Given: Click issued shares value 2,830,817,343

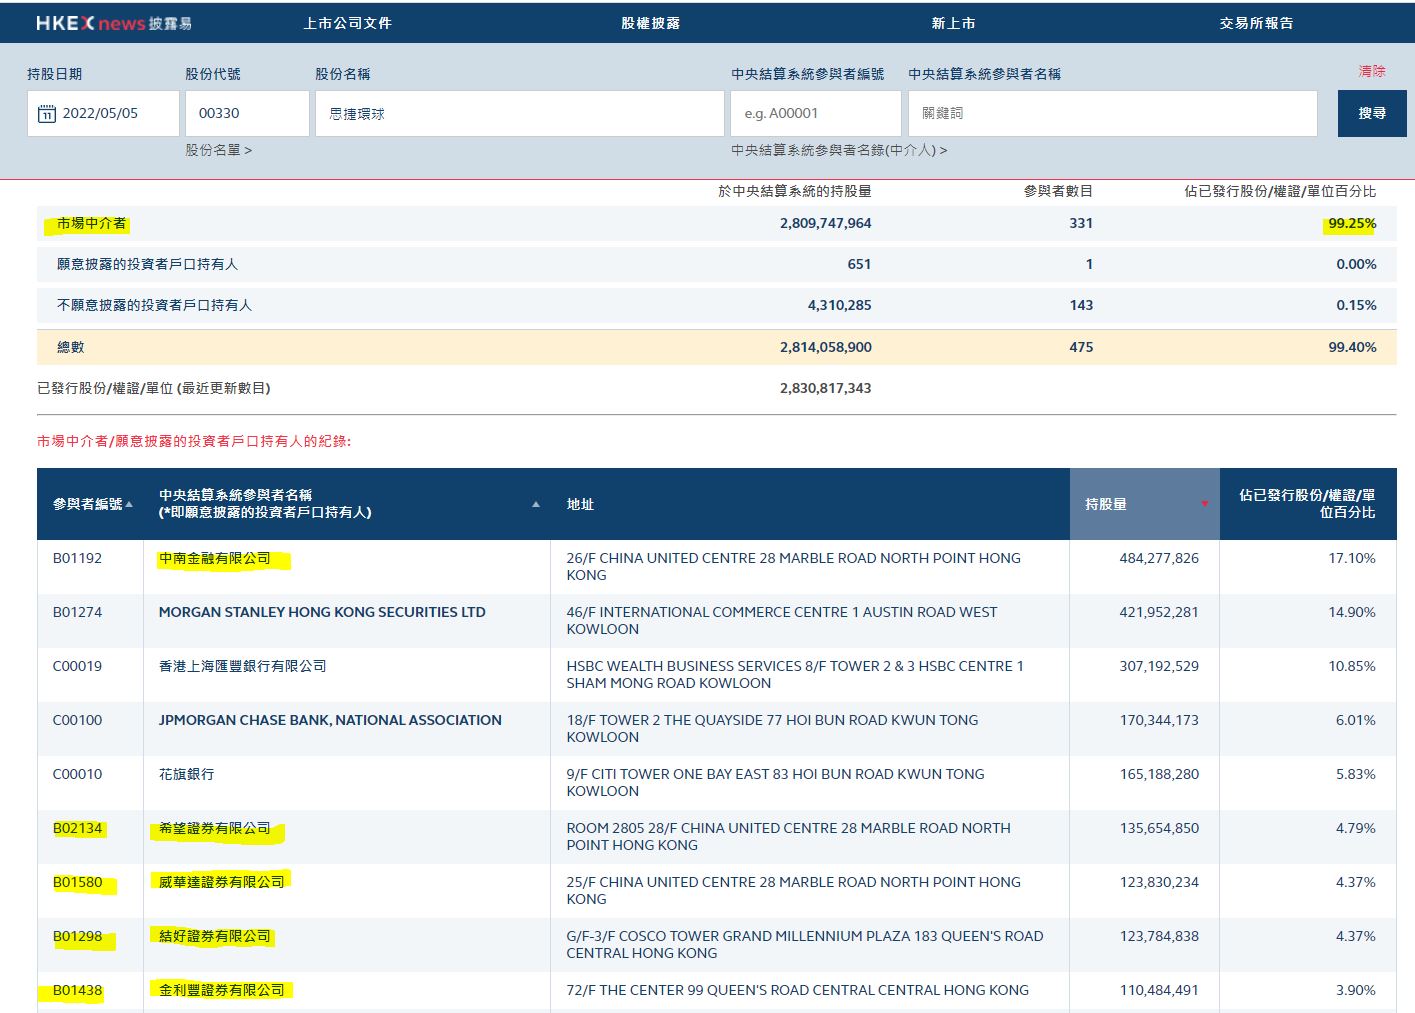Looking at the screenshot, I should tap(826, 389).
